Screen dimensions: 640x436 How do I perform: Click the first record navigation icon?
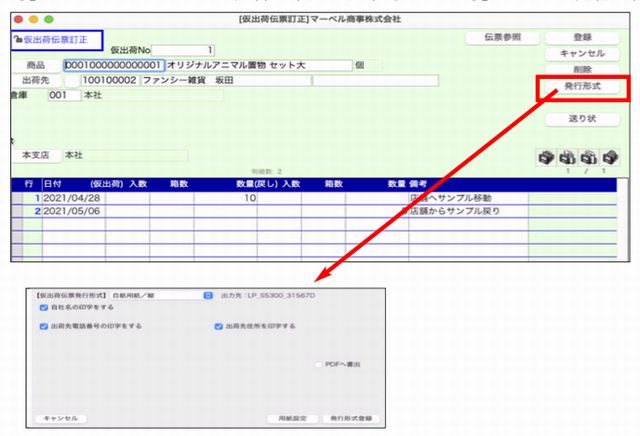(x=547, y=157)
